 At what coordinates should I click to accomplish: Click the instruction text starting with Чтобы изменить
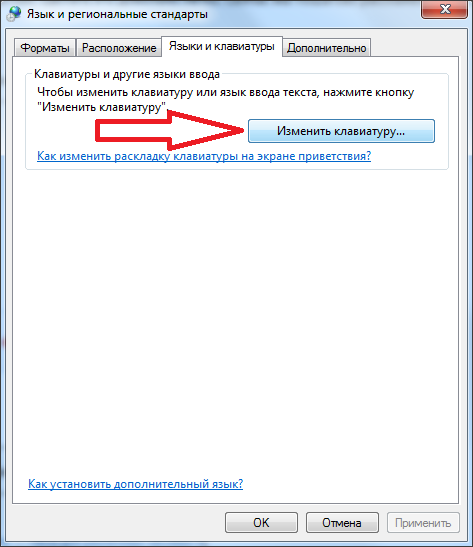[225, 99]
